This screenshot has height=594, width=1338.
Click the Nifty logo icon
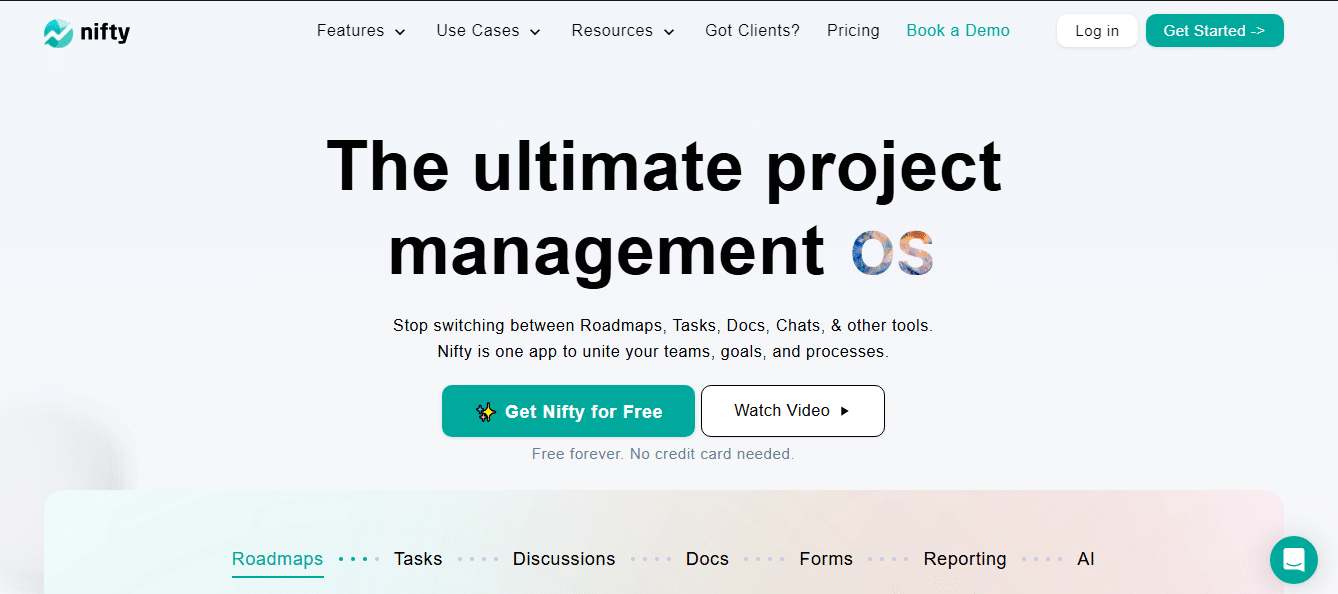58,33
